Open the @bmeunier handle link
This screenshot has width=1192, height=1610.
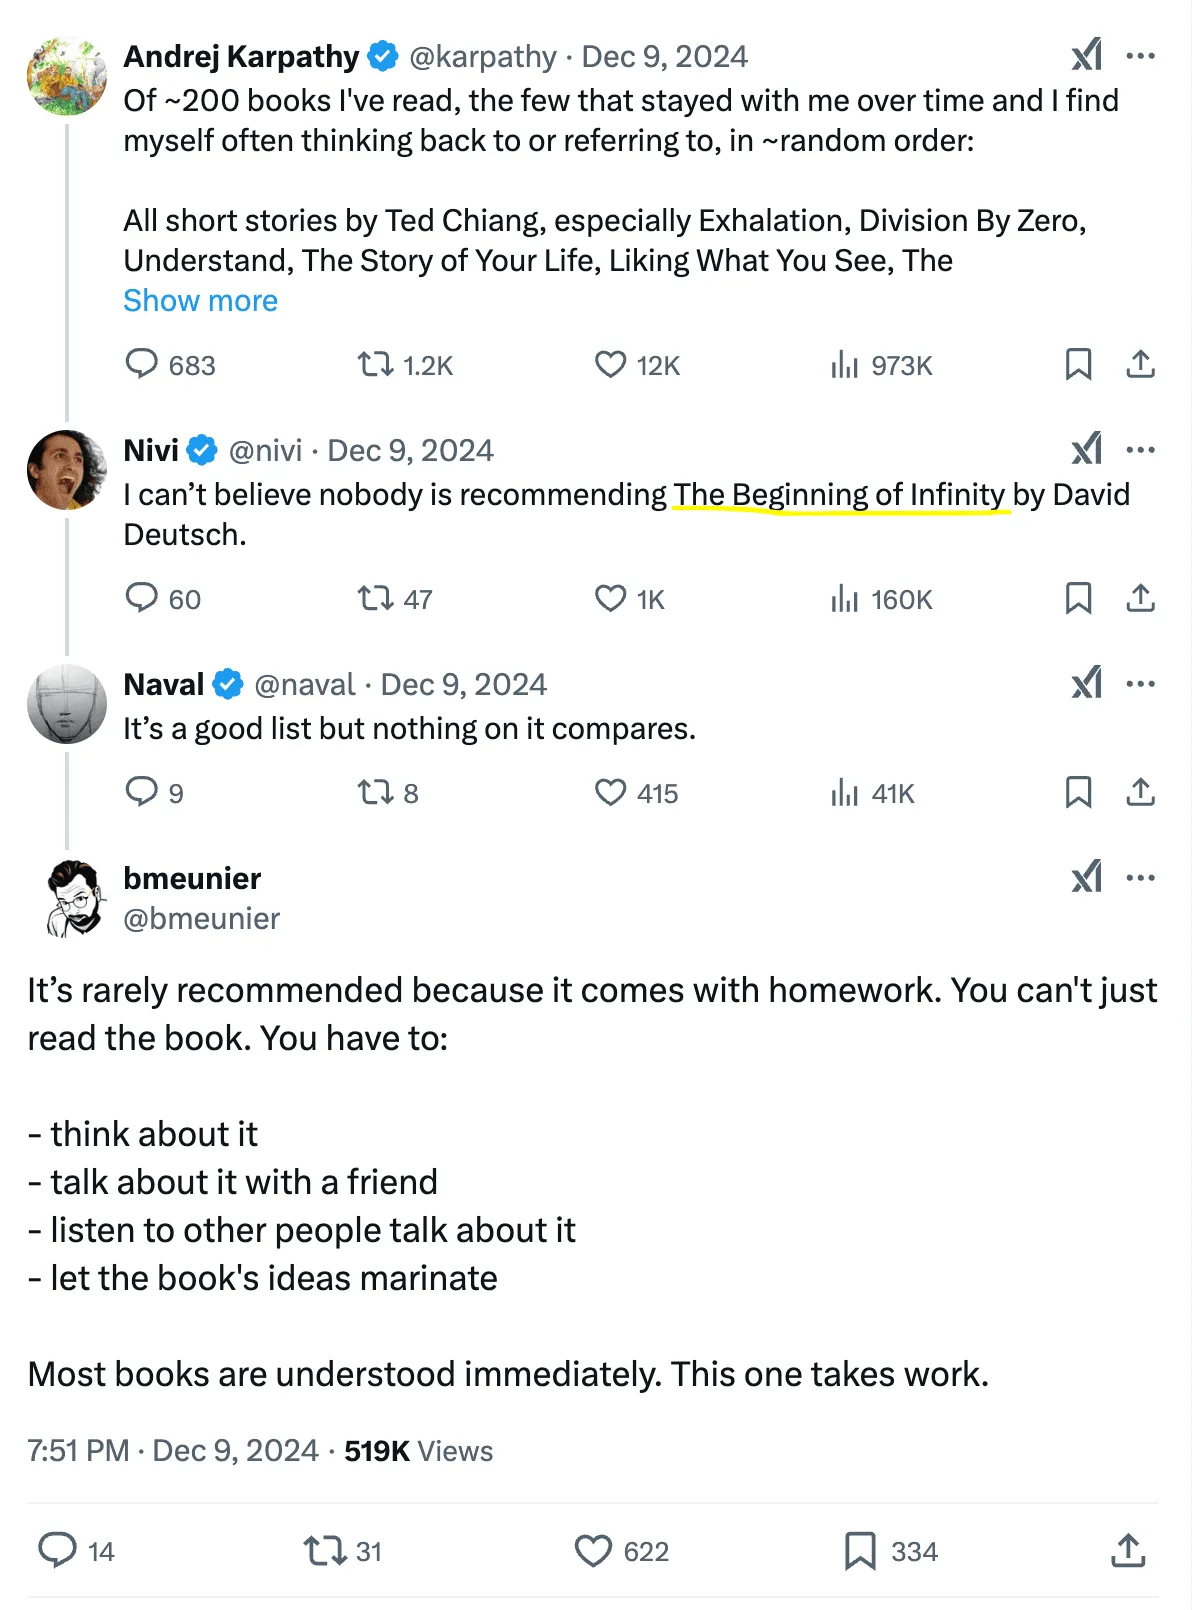tap(201, 918)
